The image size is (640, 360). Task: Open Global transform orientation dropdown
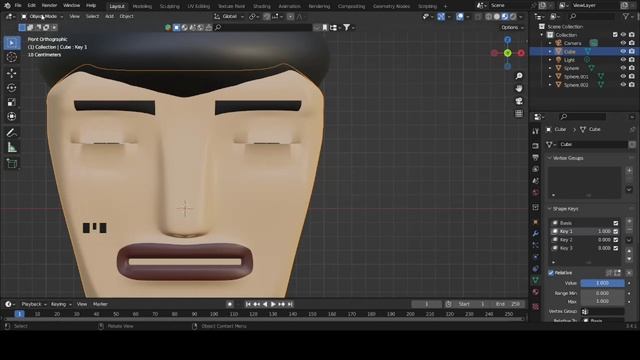pyautogui.click(x=229, y=16)
